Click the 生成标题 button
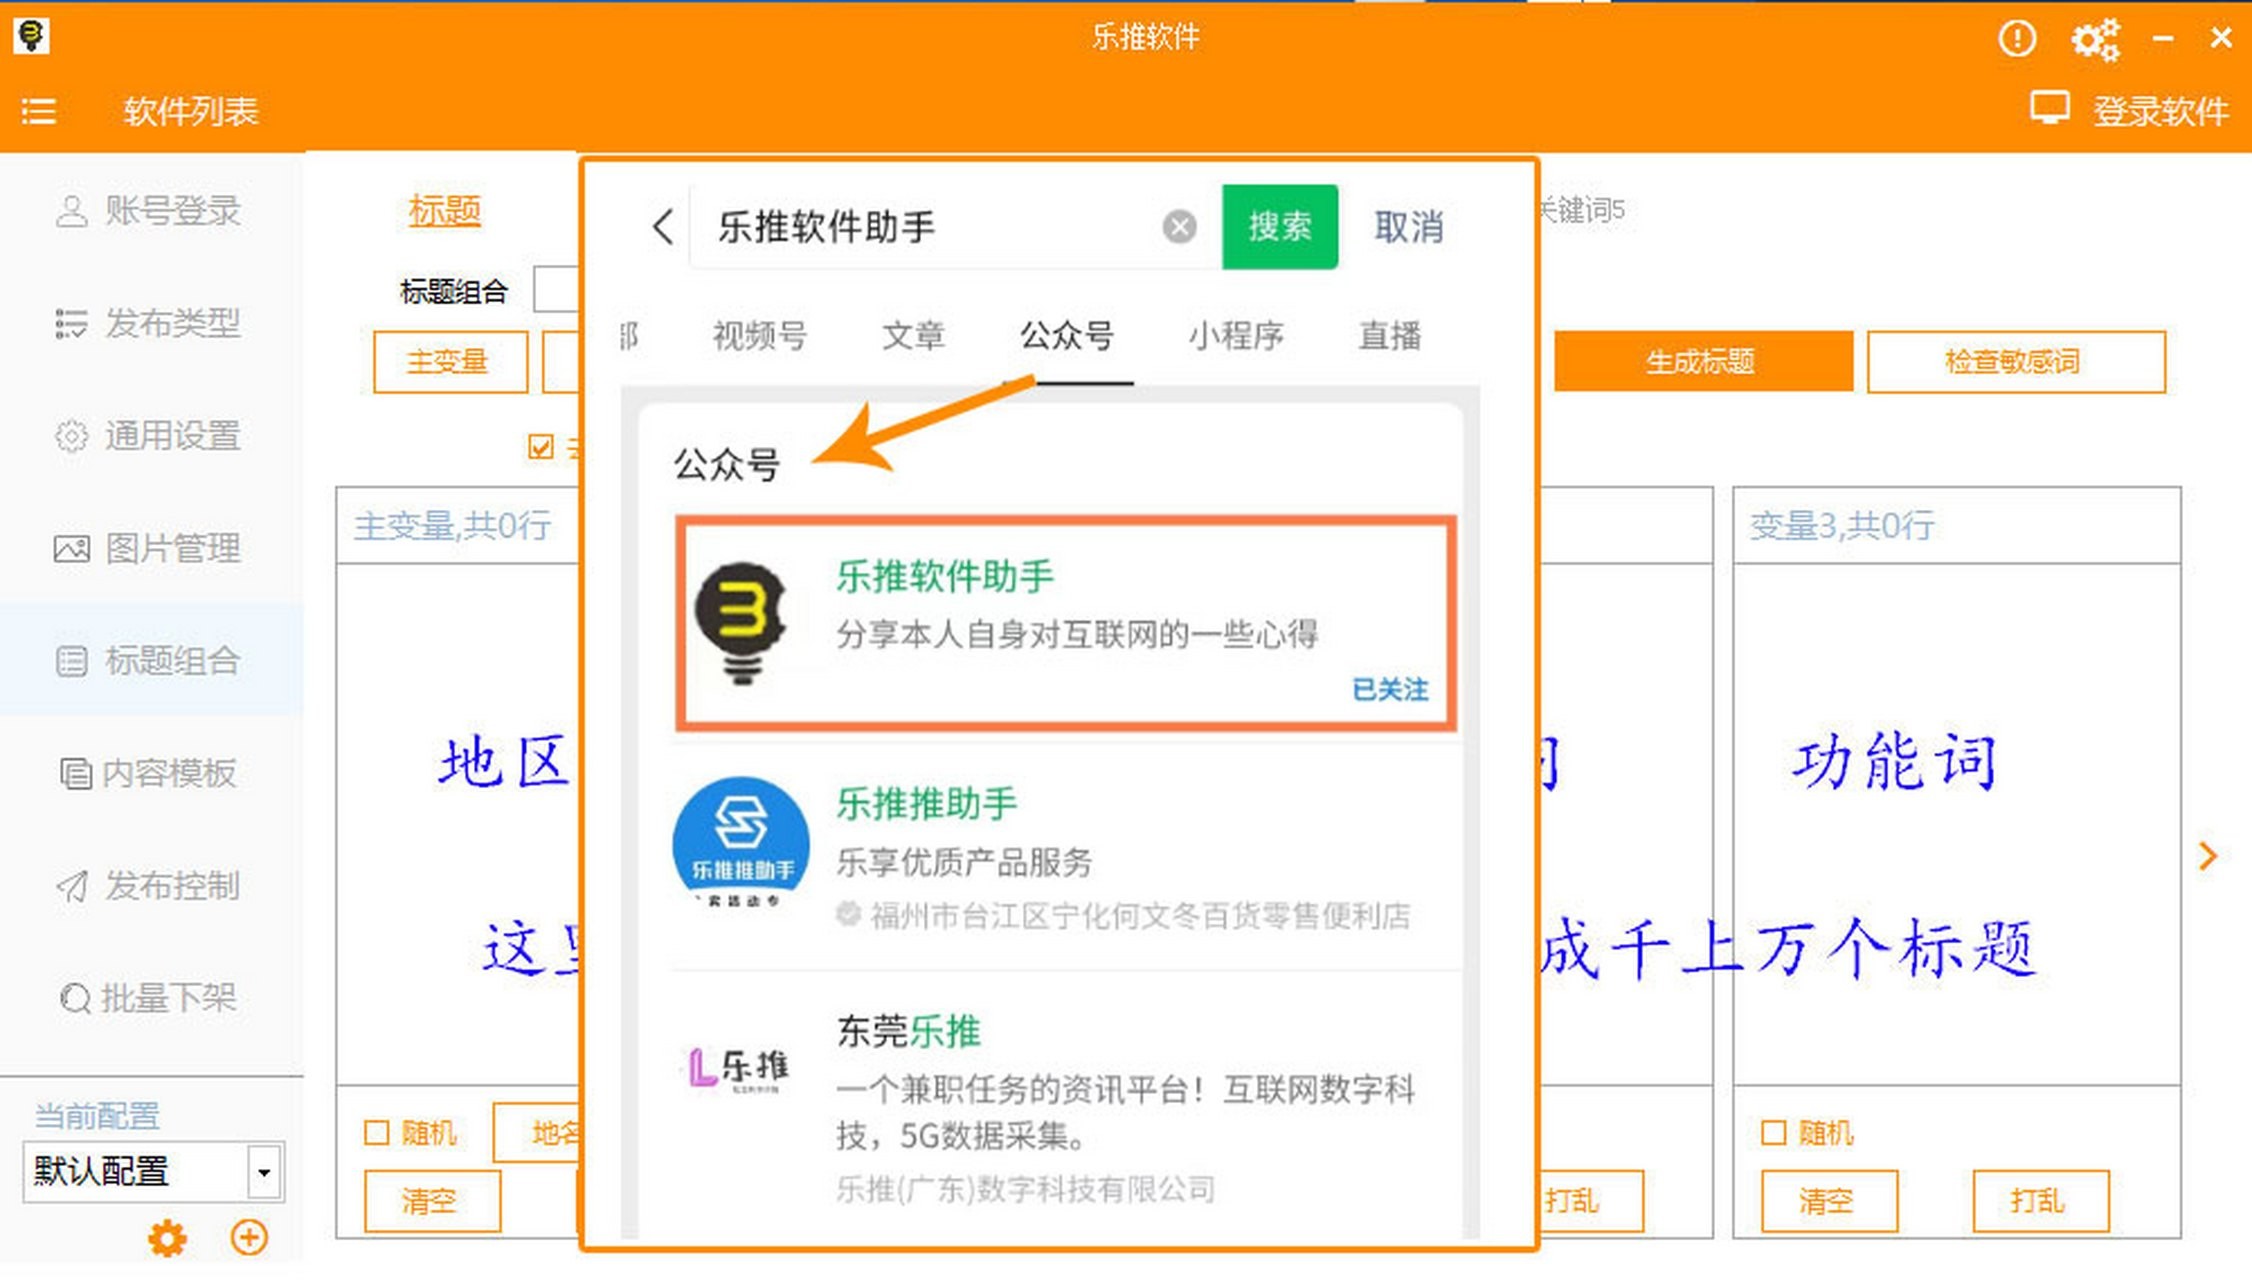Screen dimensions: 2252x1280 [x=1702, y=361]
